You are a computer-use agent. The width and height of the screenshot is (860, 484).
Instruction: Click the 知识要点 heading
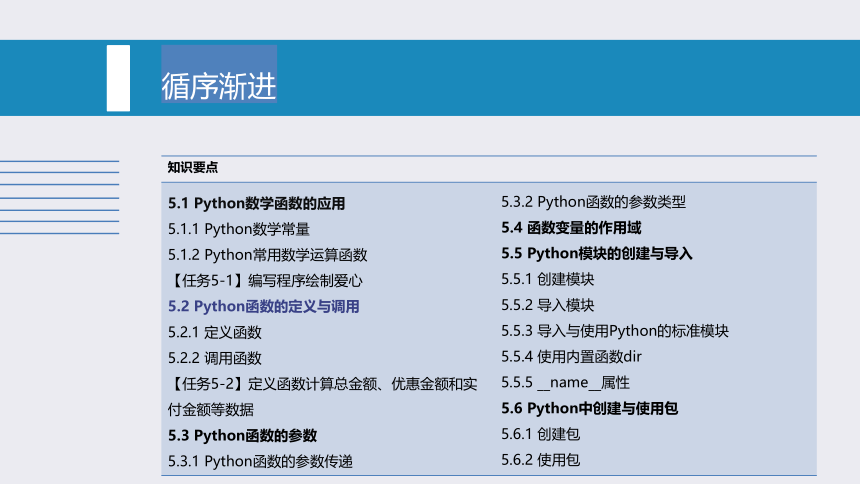coord(193,167)
